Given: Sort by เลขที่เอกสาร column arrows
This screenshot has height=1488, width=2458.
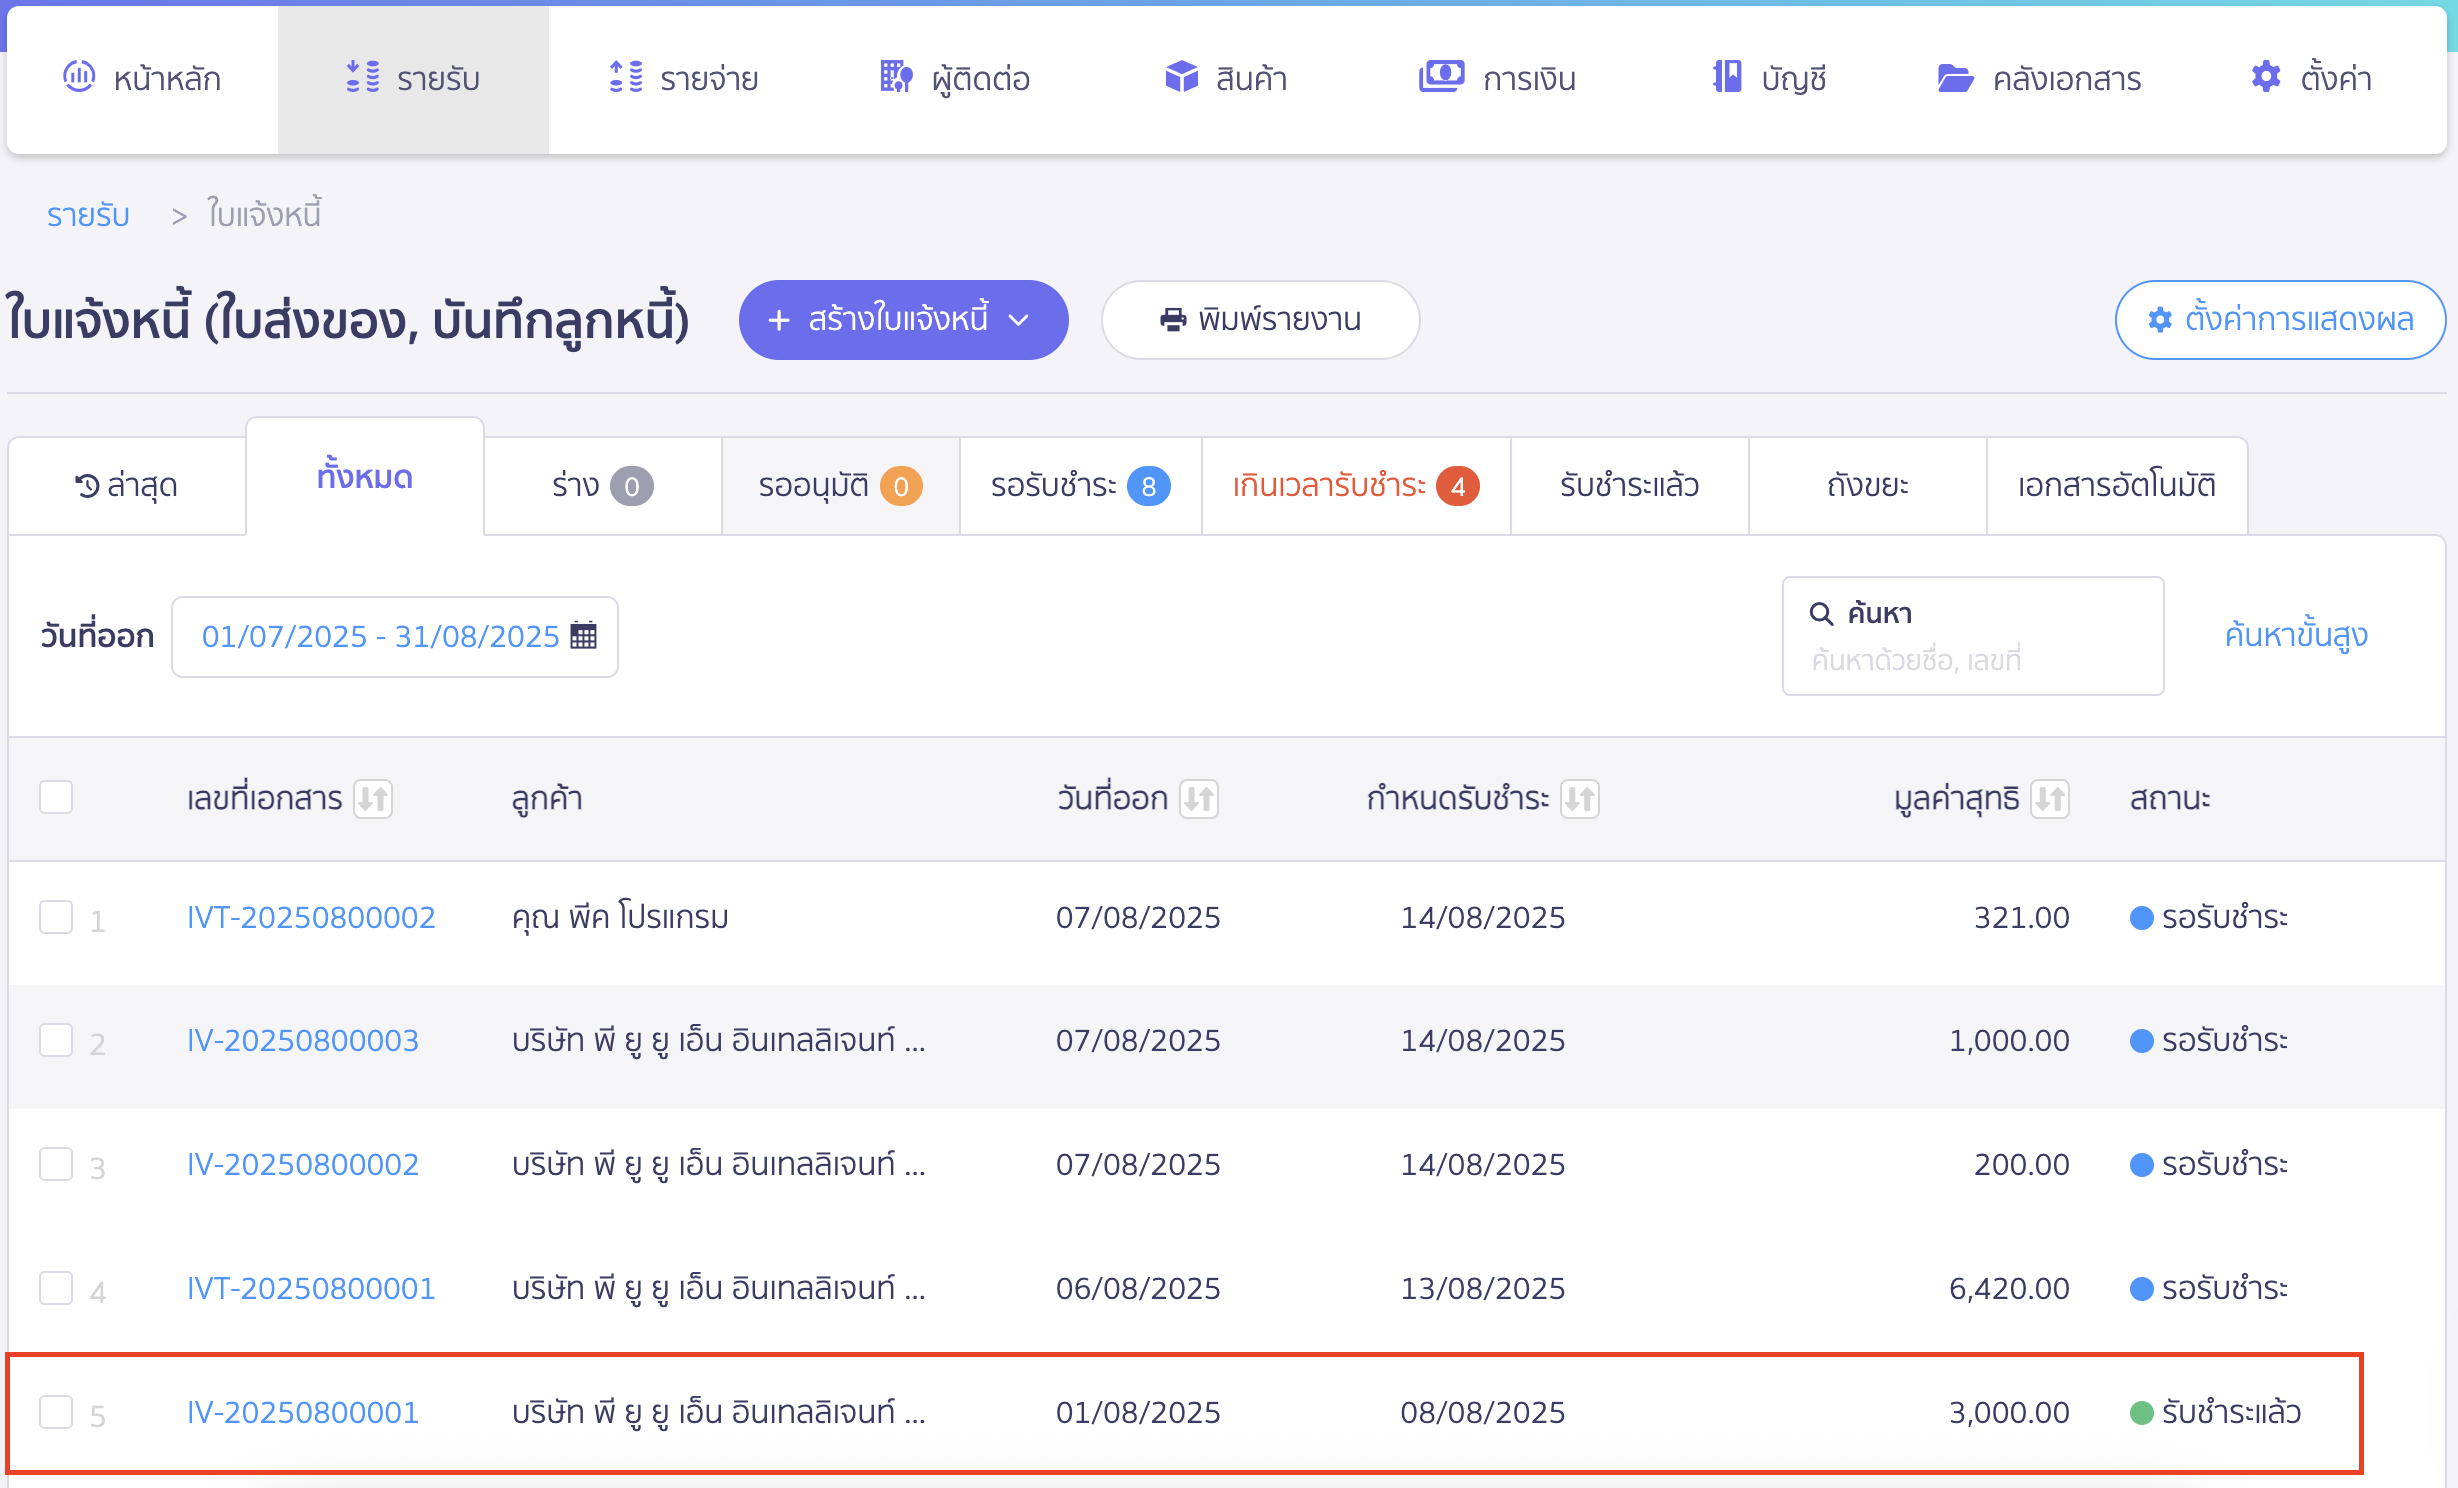Looking at the screenshot, I should (x=373, y=799).
